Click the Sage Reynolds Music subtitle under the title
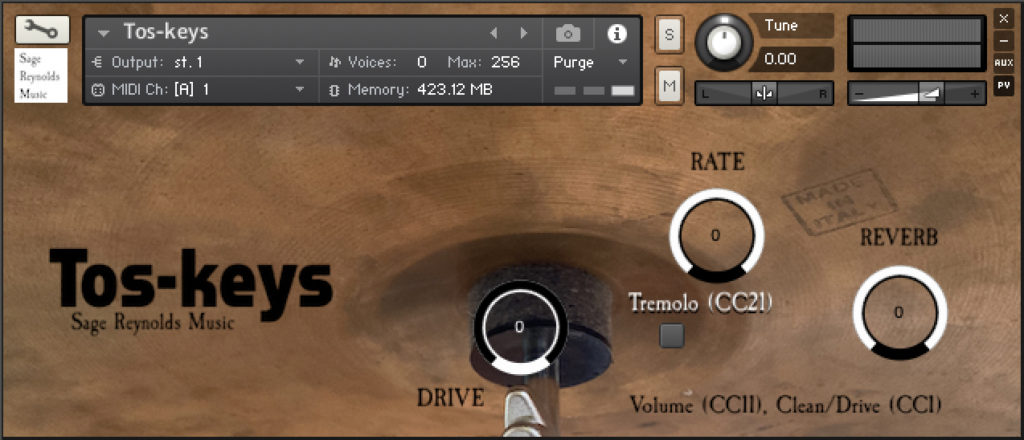This screenshot has height=440, width=1024. (x=152, y=322)
